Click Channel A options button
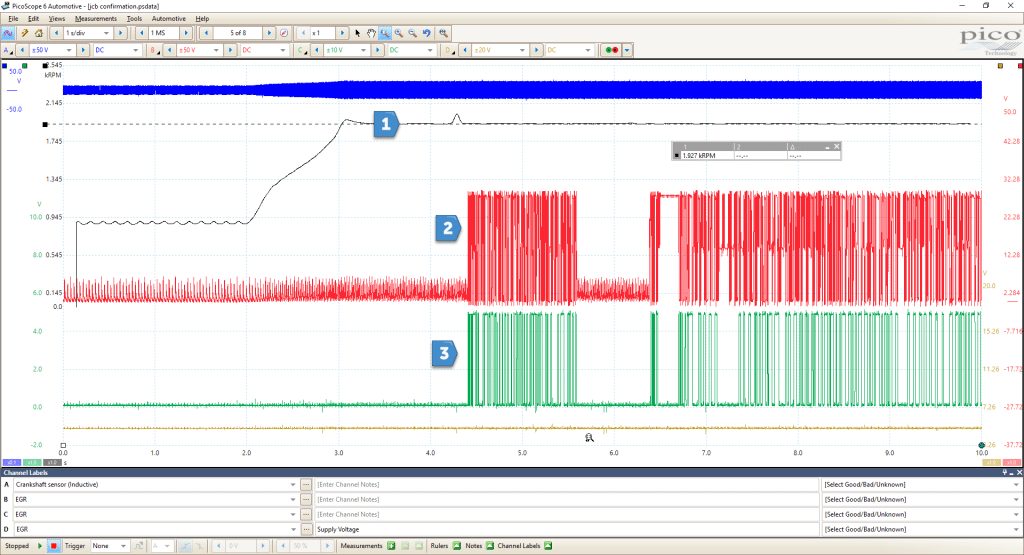 point(8,50)
